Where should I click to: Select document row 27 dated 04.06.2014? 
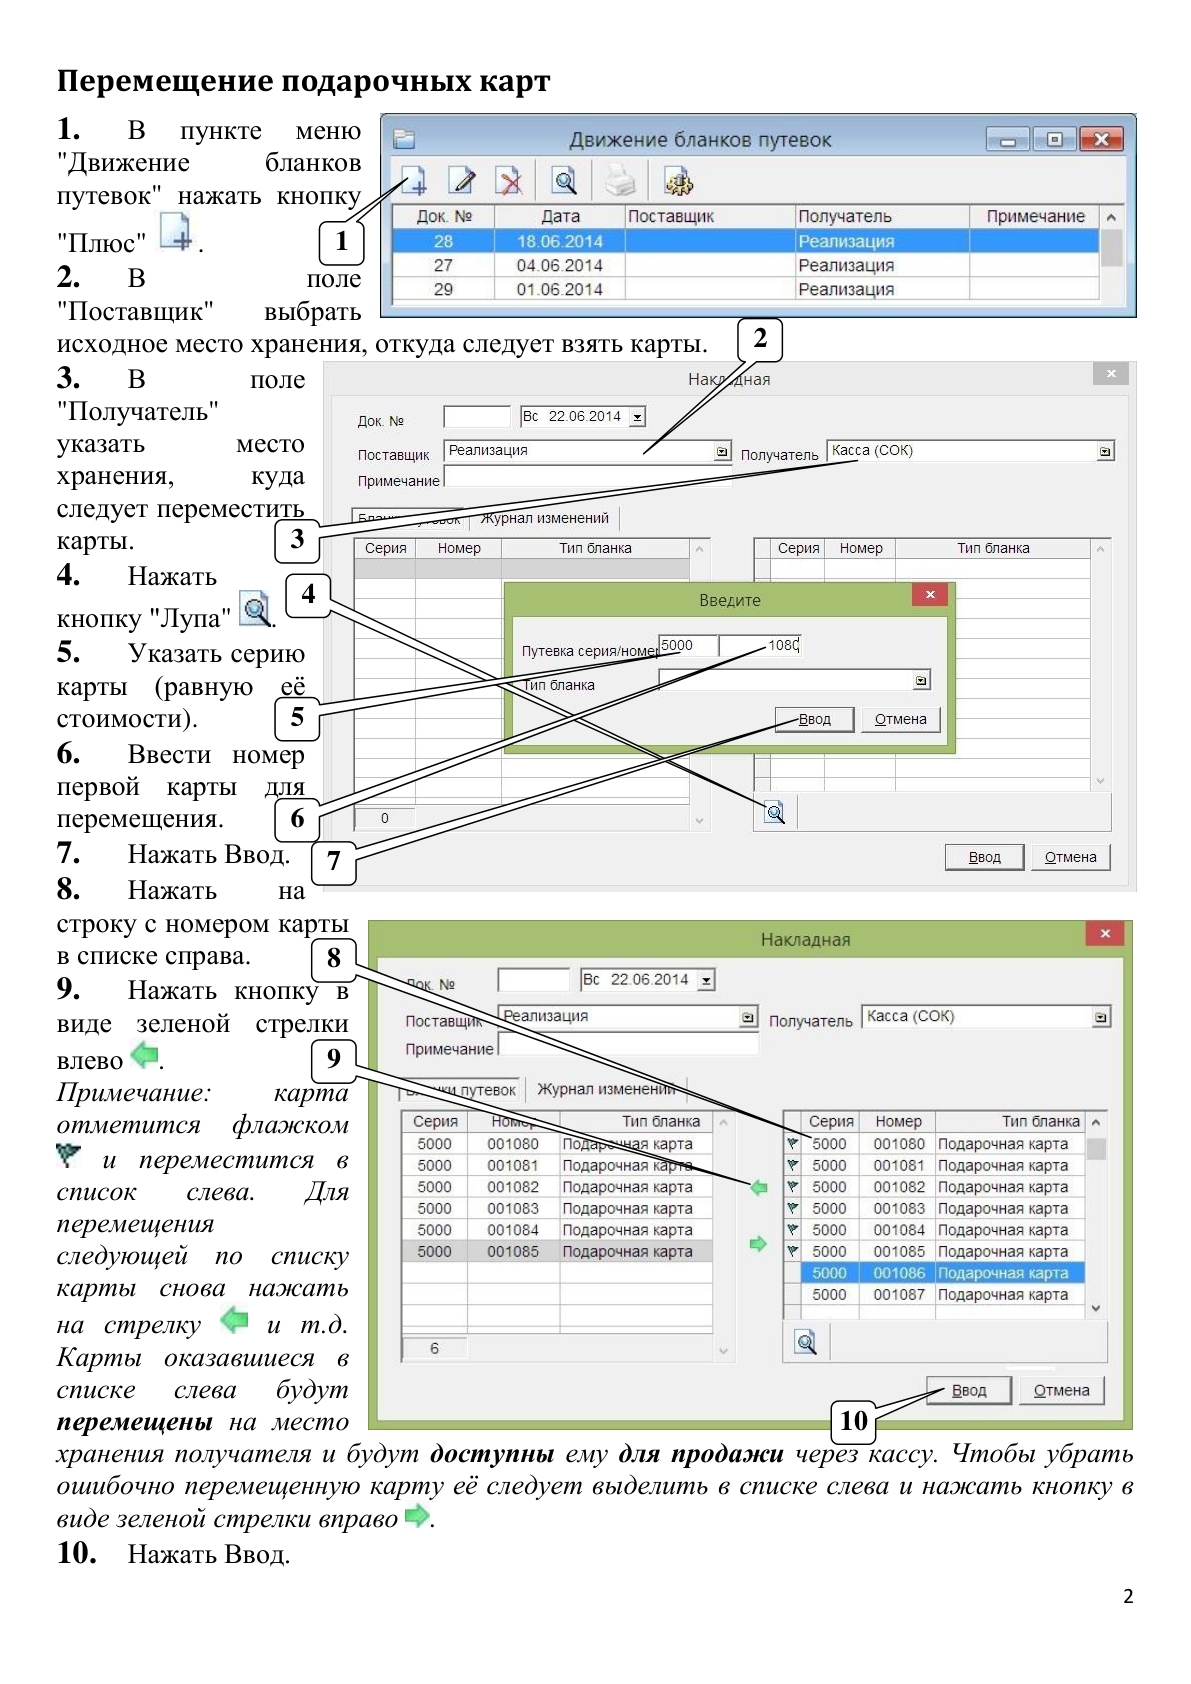[x=745, y=265]
